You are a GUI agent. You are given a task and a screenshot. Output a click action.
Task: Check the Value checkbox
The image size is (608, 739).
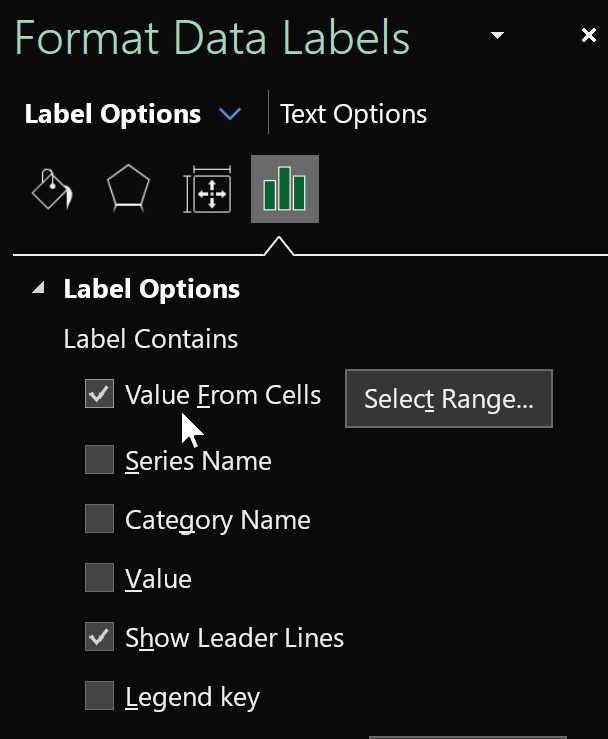(x=99, y=578)
